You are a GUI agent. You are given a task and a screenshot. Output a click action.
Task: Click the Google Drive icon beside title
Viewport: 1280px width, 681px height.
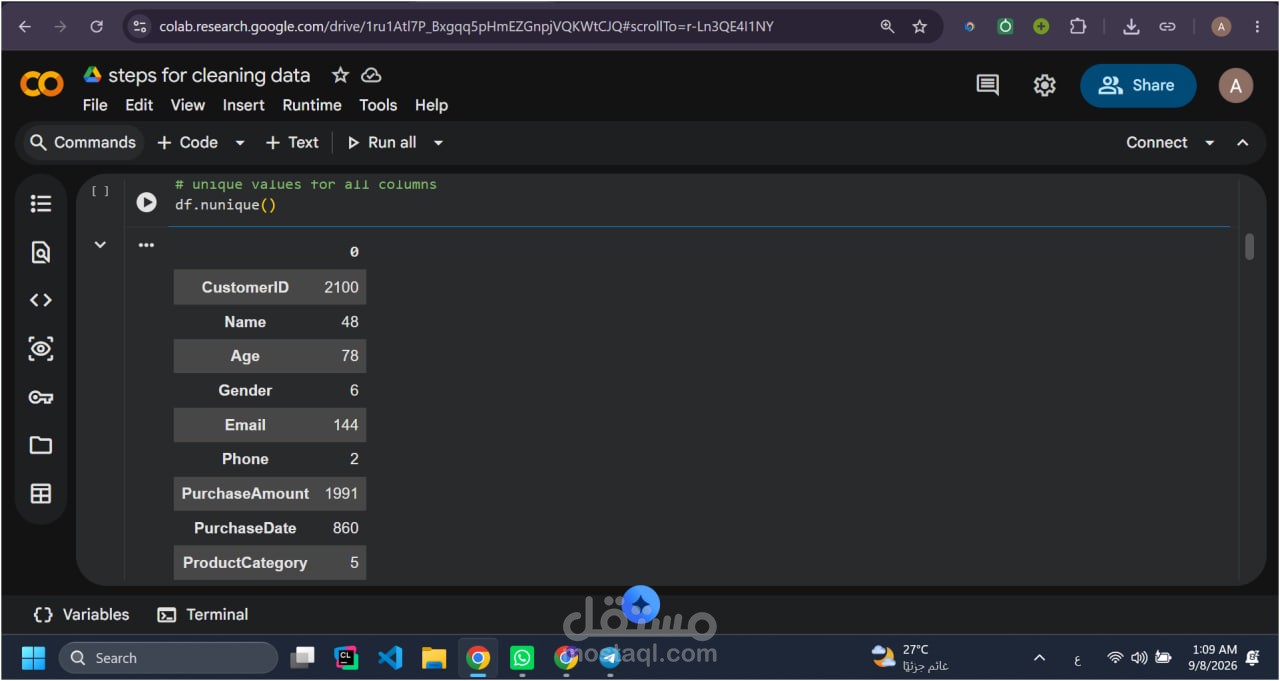coord(92,75)
